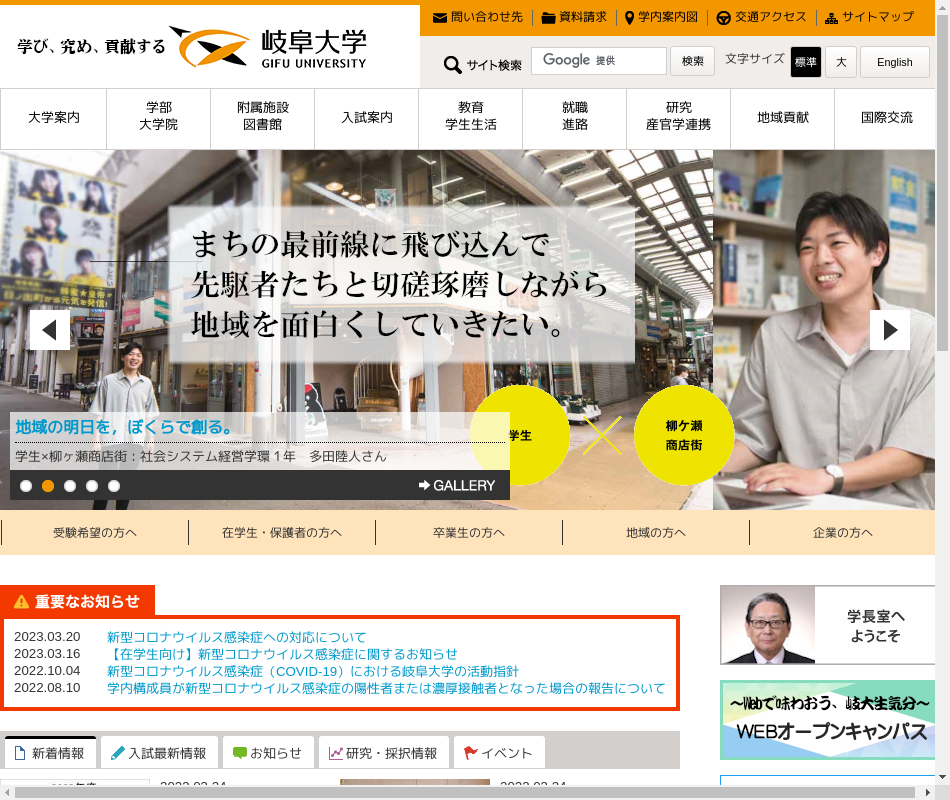Click the flag icon on イベント tab
Viewport: 950px width, 800px height.
tap(471, 753)
